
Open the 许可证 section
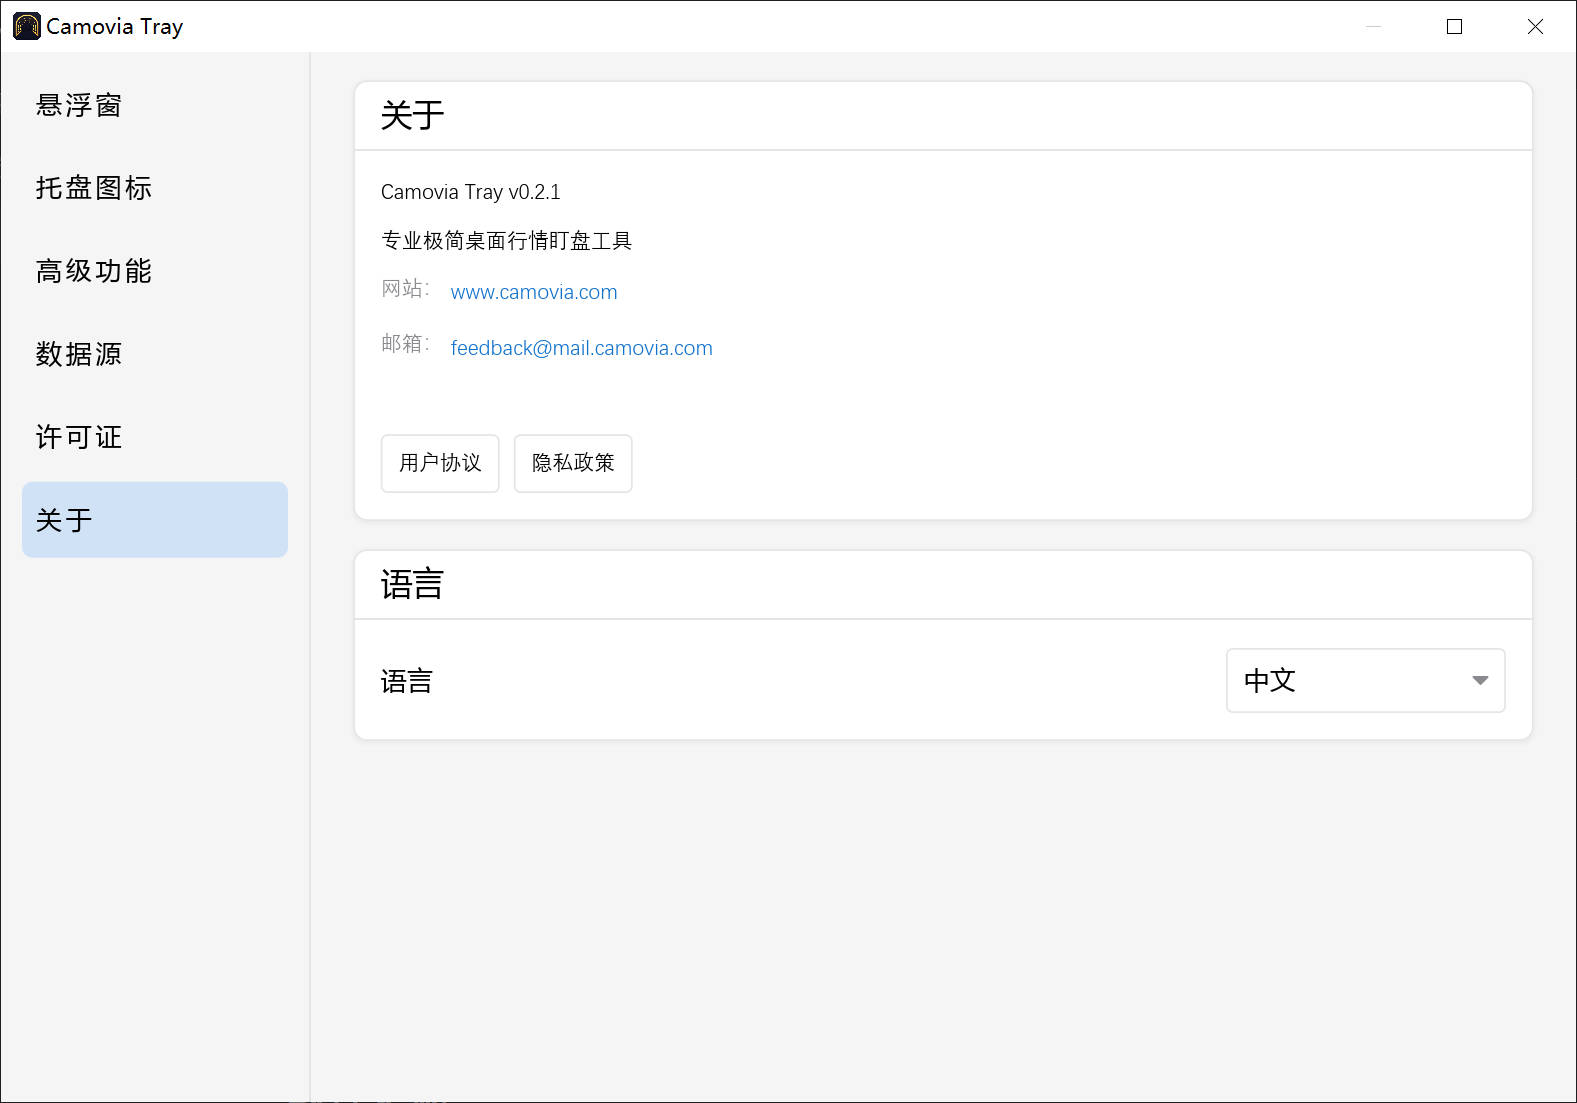(155, 437)
